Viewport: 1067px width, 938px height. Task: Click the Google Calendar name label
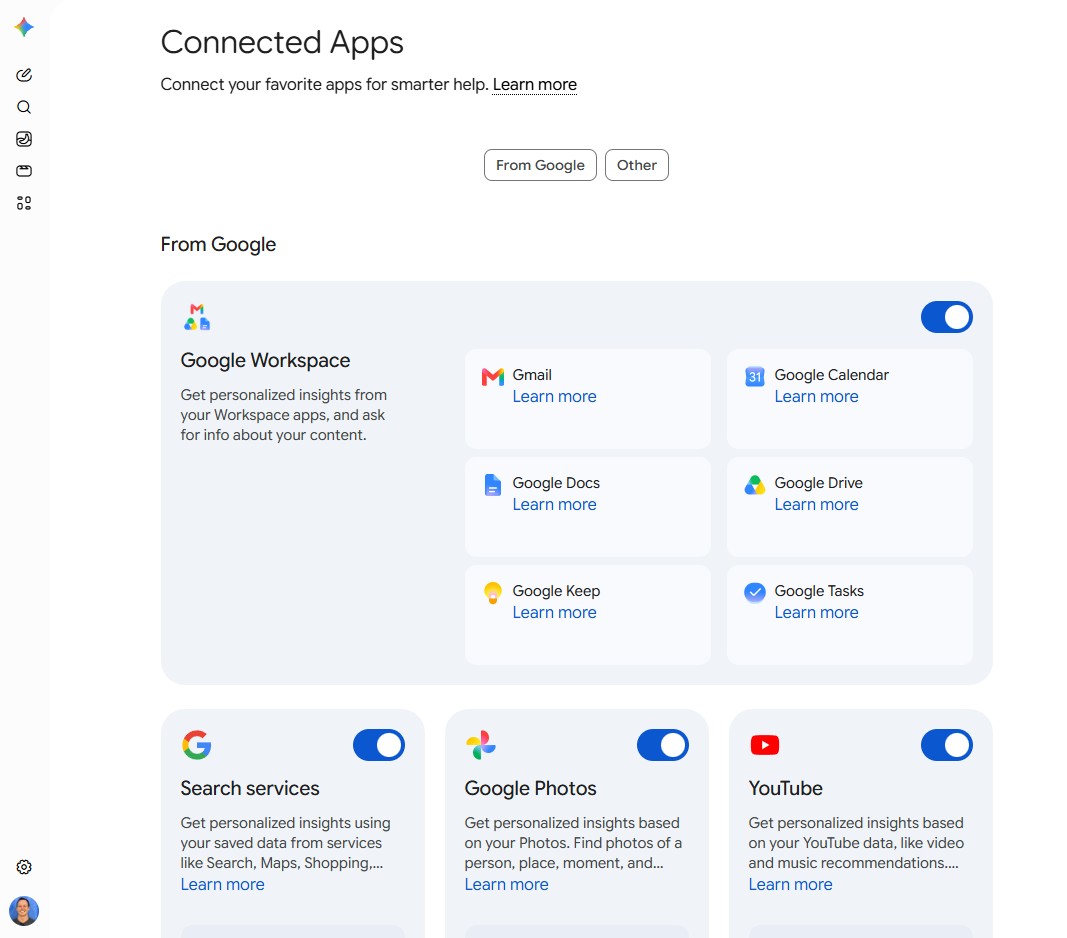click(x=832, y=376)
